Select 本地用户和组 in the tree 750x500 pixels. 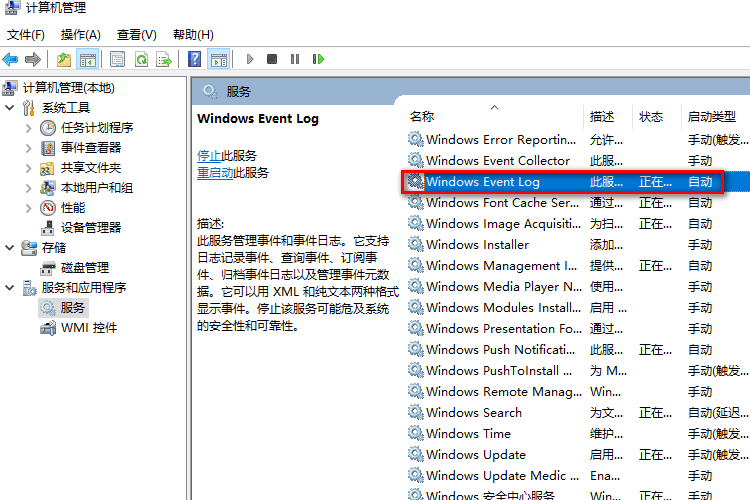pos(97,188)
